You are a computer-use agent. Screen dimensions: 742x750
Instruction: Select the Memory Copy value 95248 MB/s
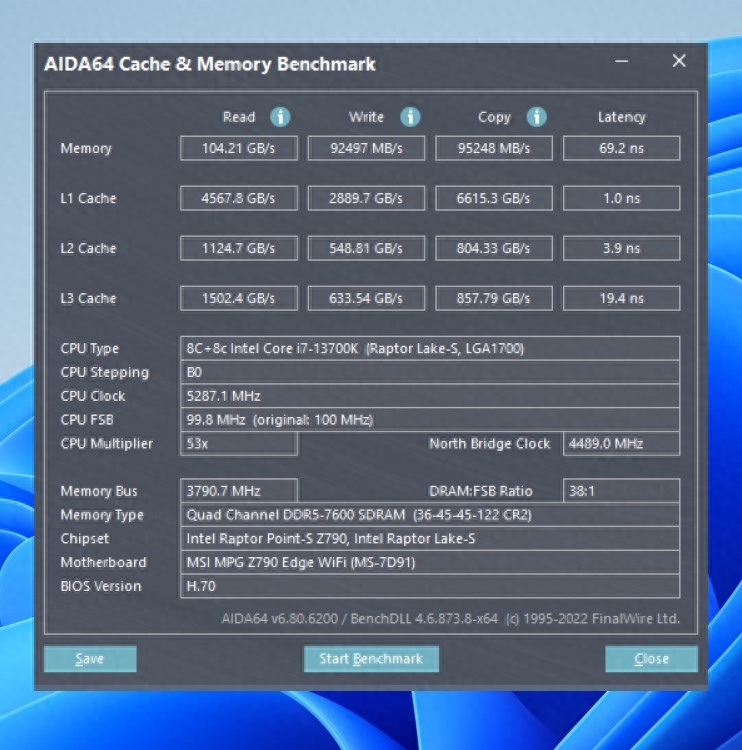494,148
